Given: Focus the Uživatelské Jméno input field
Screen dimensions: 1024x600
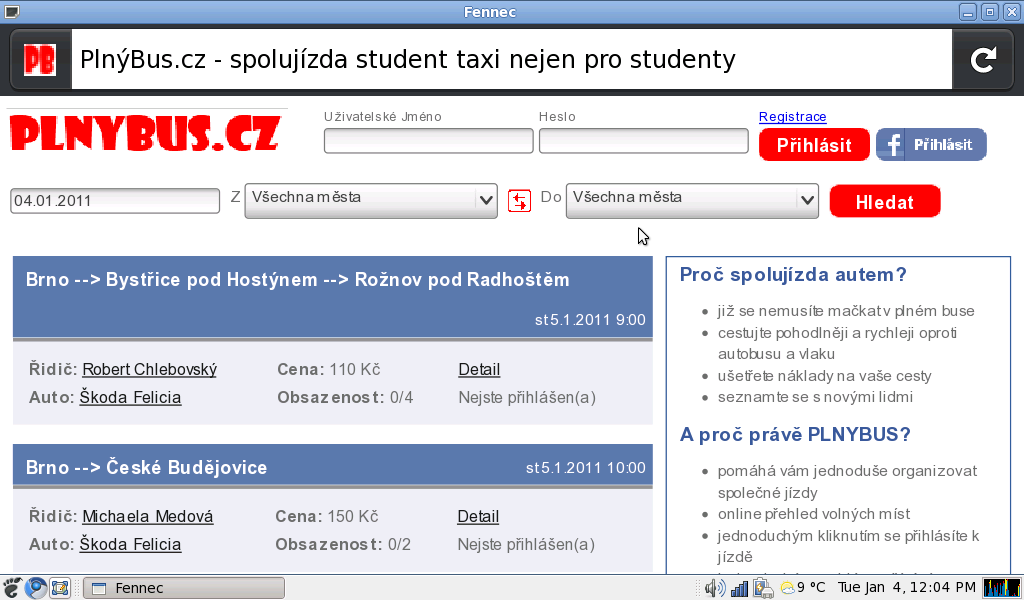Looking at the screenshot, I should 428,141.
